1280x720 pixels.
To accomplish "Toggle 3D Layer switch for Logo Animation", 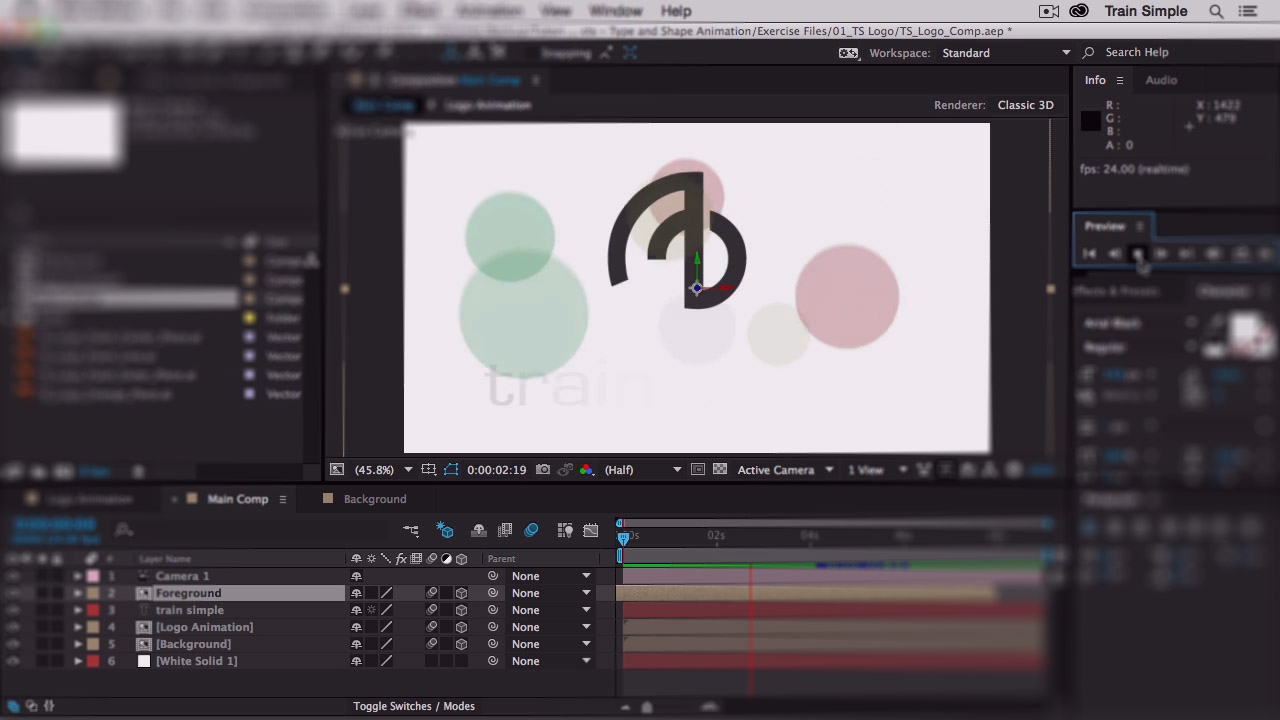I will 461,627.
